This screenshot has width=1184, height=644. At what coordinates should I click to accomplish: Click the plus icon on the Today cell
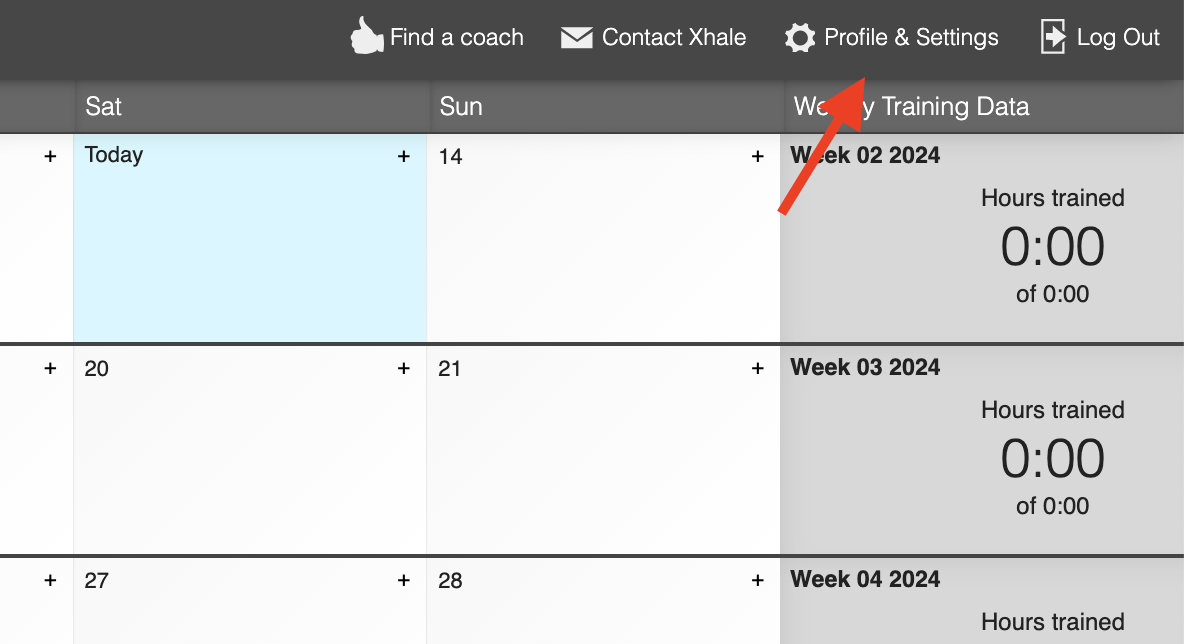[403, 156]
